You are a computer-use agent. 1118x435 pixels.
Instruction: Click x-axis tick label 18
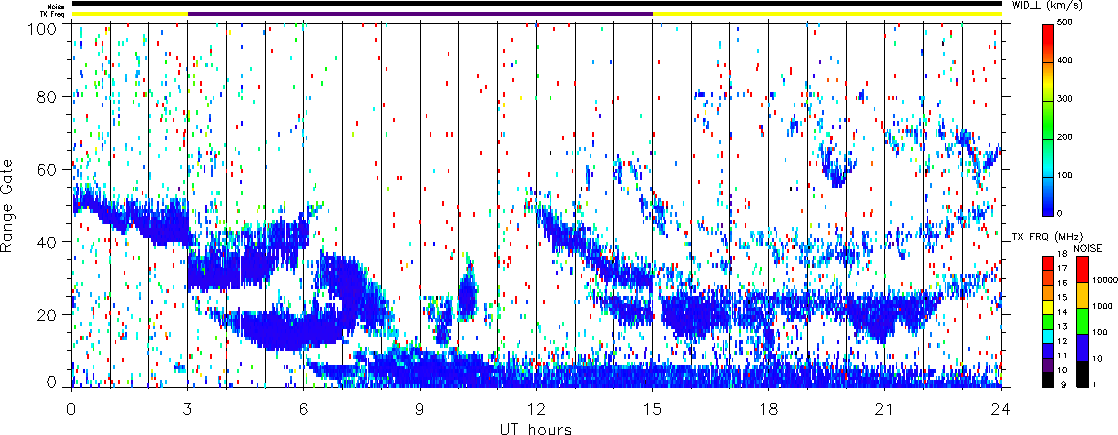coord(769,408)
